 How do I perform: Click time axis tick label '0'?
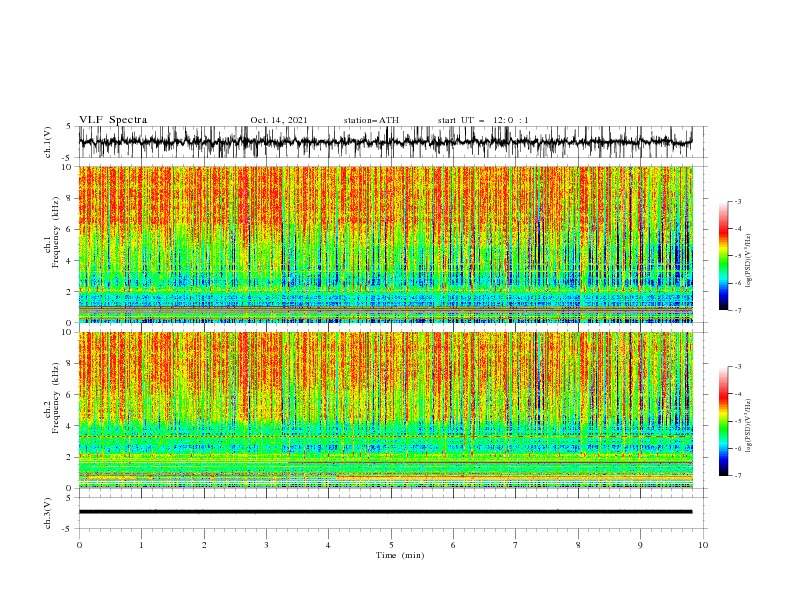[79, 545]
